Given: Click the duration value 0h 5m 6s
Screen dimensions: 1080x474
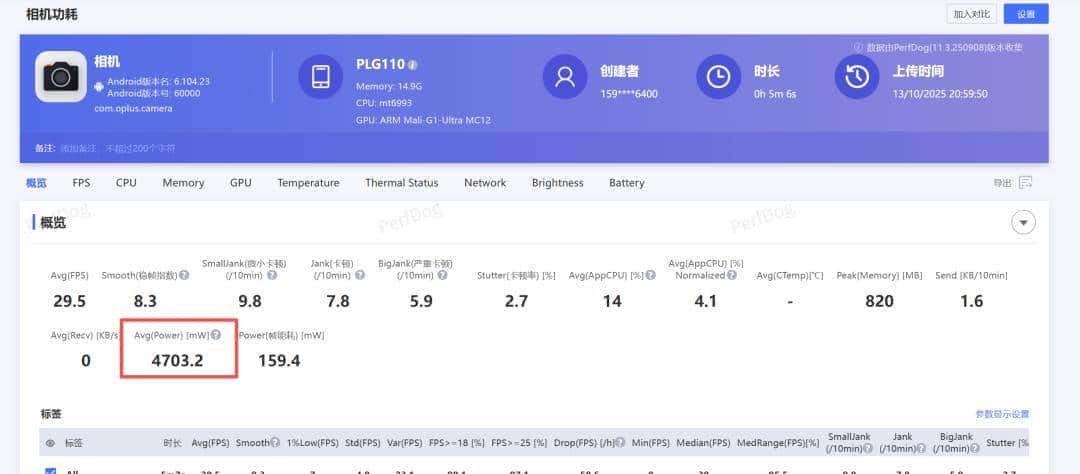Looking at the screenshot, I should [x=775, y=94].
